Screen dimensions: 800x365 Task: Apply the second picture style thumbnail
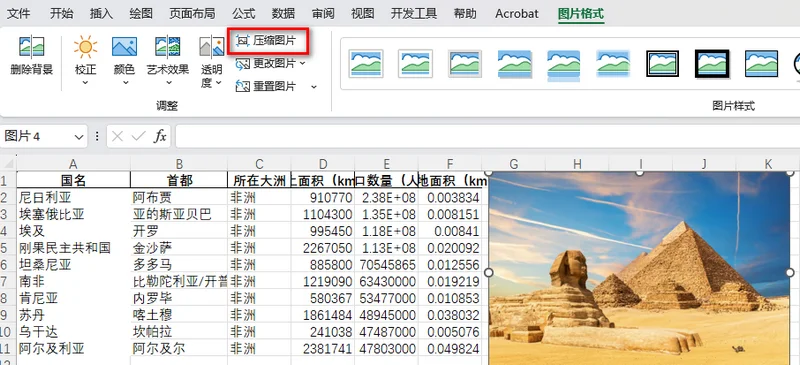click(416, 64)
